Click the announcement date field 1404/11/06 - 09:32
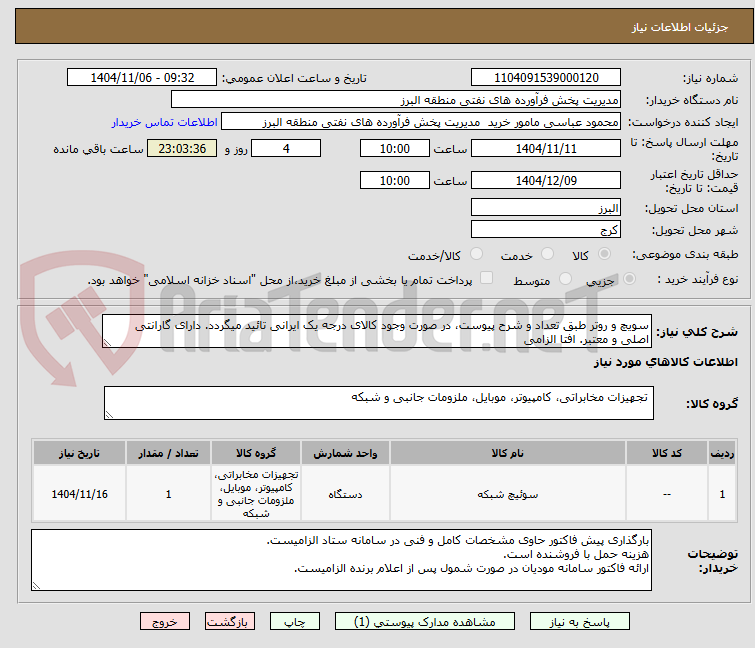755x648 pixels. [142, 78]
